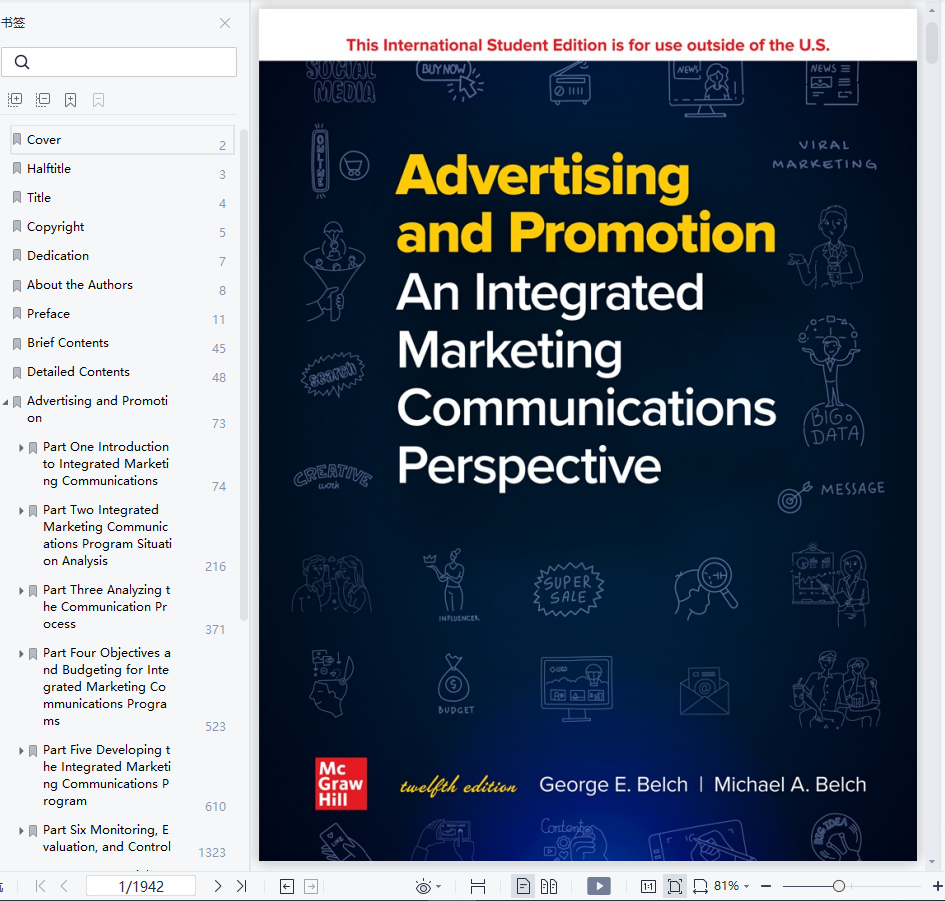The image size is (945, 901).
Task: Click the Dedication bookmark's ribbon icon
Action: tap(17, 256)
